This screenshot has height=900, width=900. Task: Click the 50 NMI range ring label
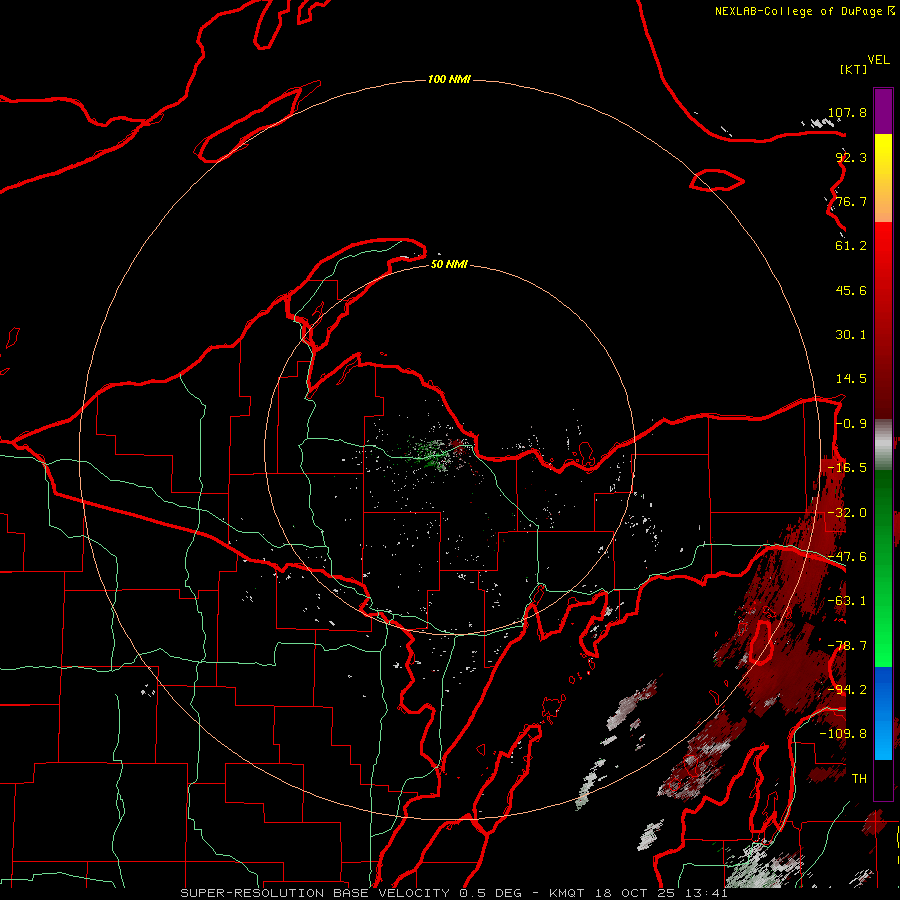[449, 264]
